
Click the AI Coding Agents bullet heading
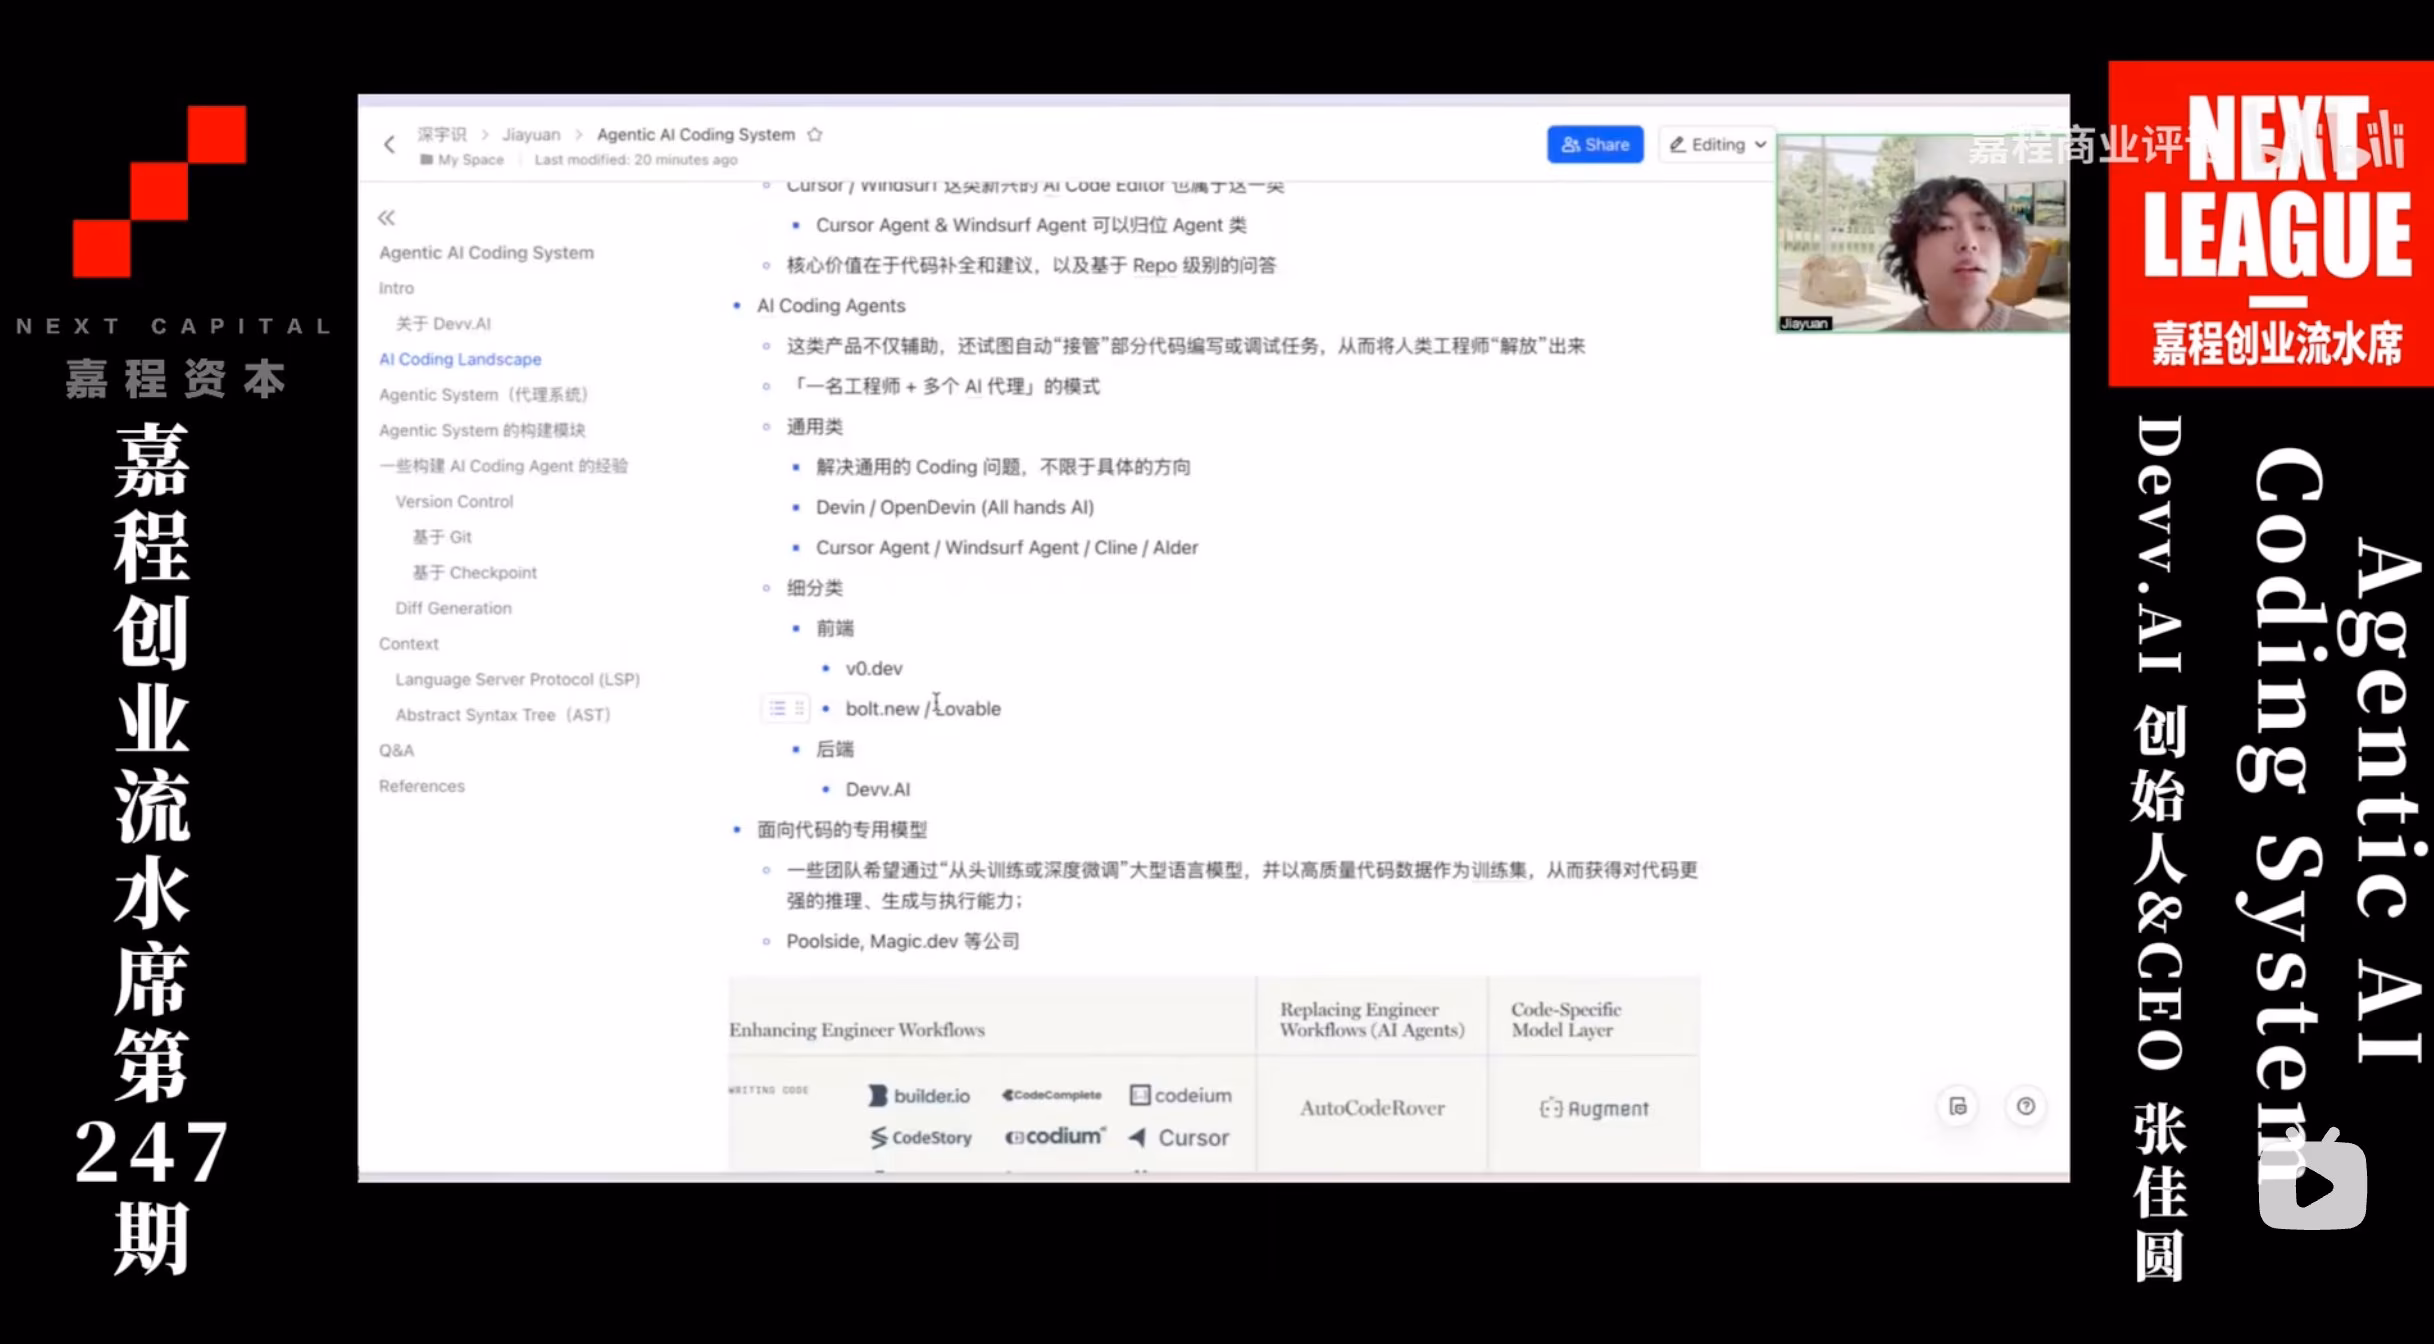point(831,306)
